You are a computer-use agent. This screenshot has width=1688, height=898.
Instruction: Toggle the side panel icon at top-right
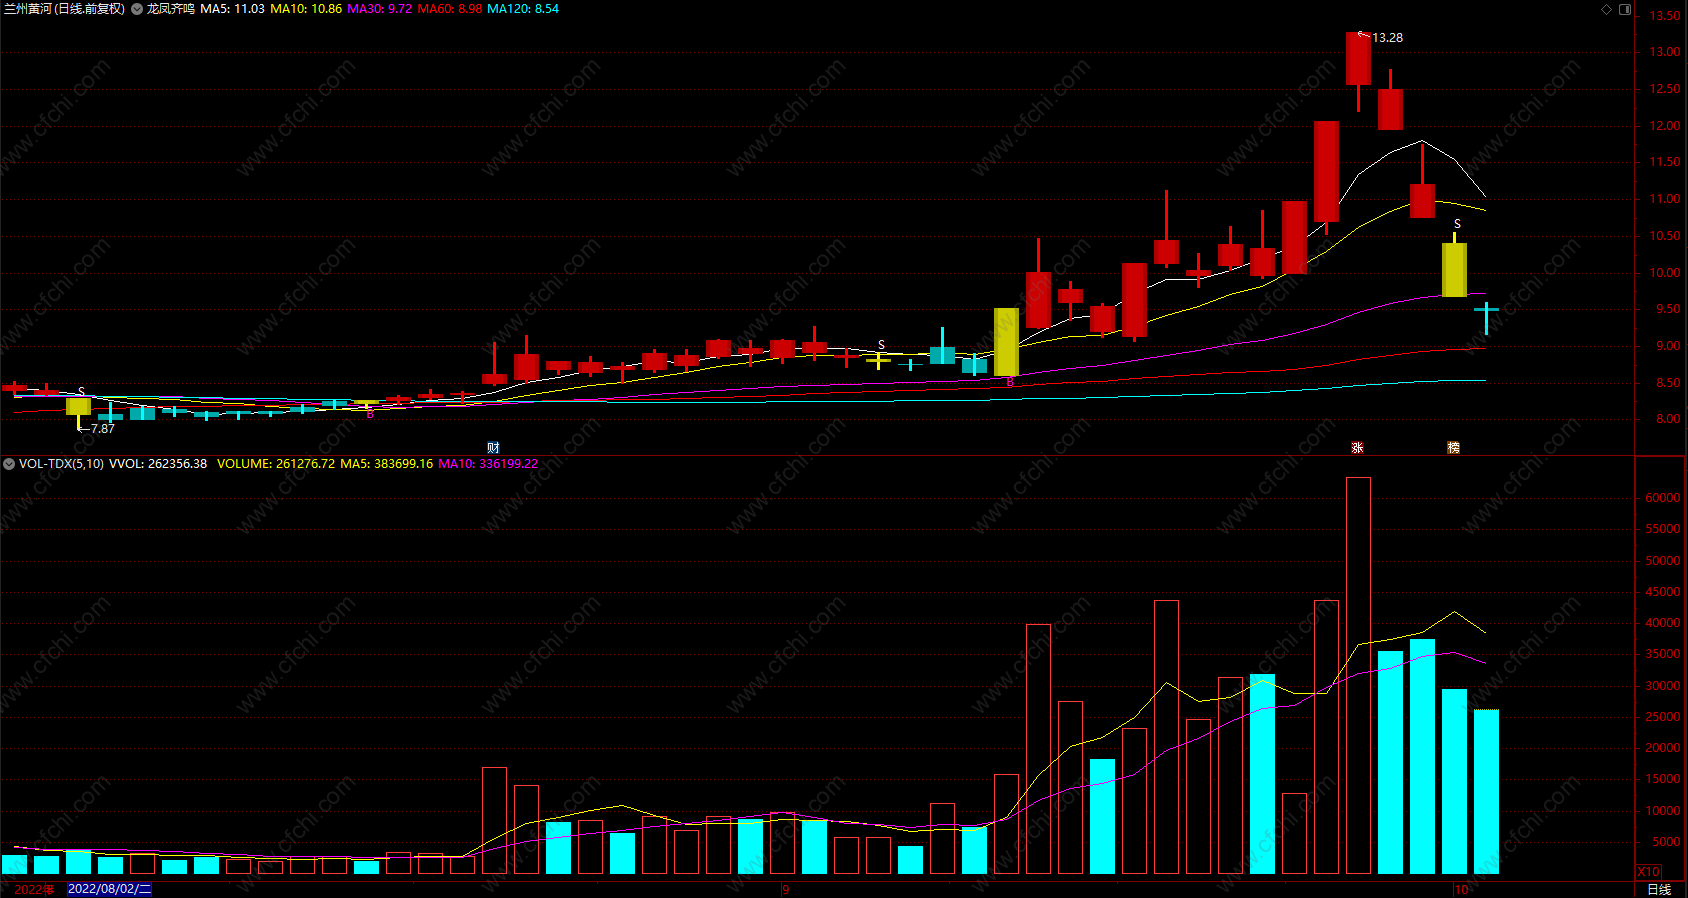tap(1625, 9)
